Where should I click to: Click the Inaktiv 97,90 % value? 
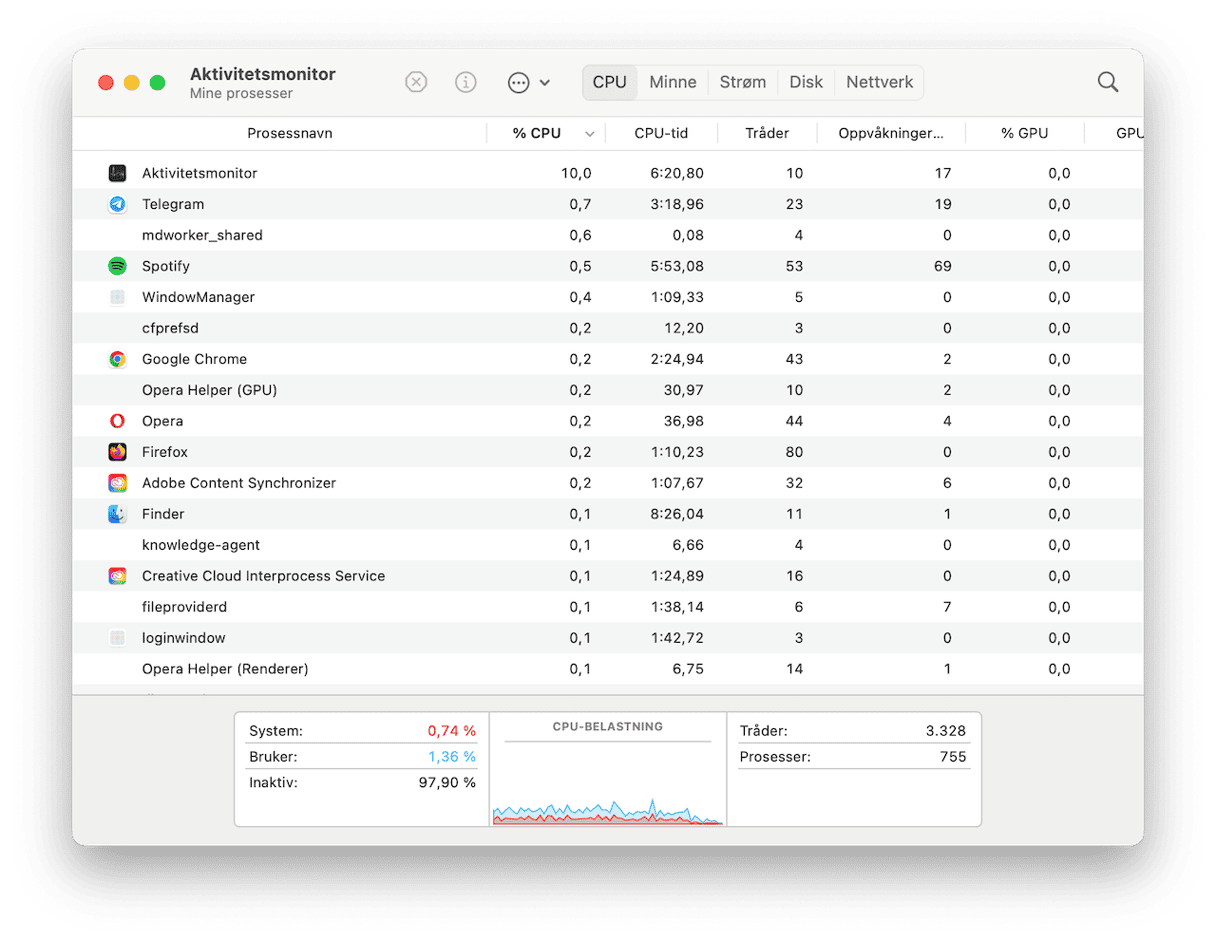pyautogui.click(x=447, y=782)
